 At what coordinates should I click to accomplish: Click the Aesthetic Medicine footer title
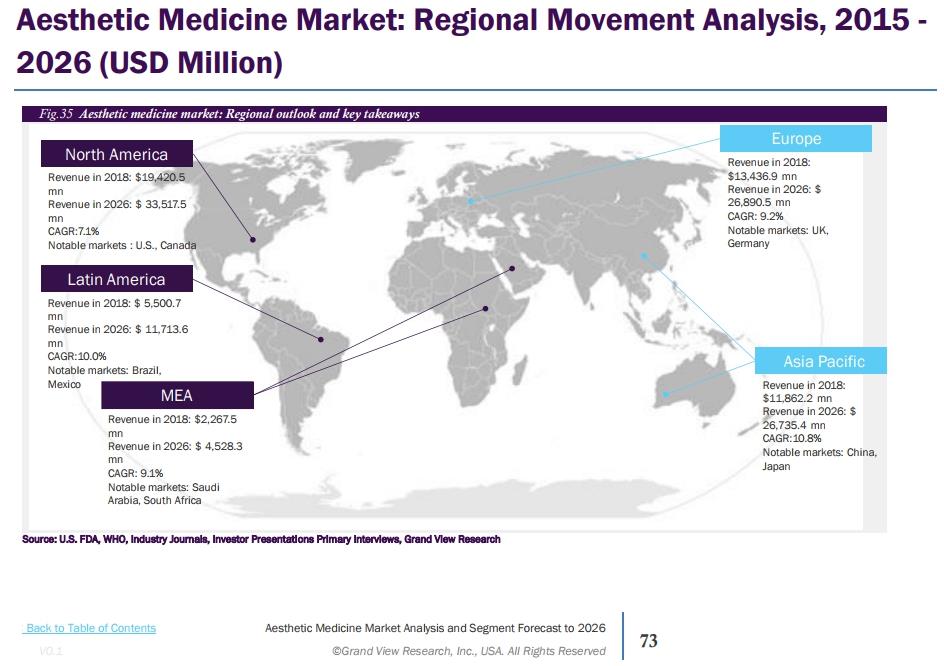(435, 628)
